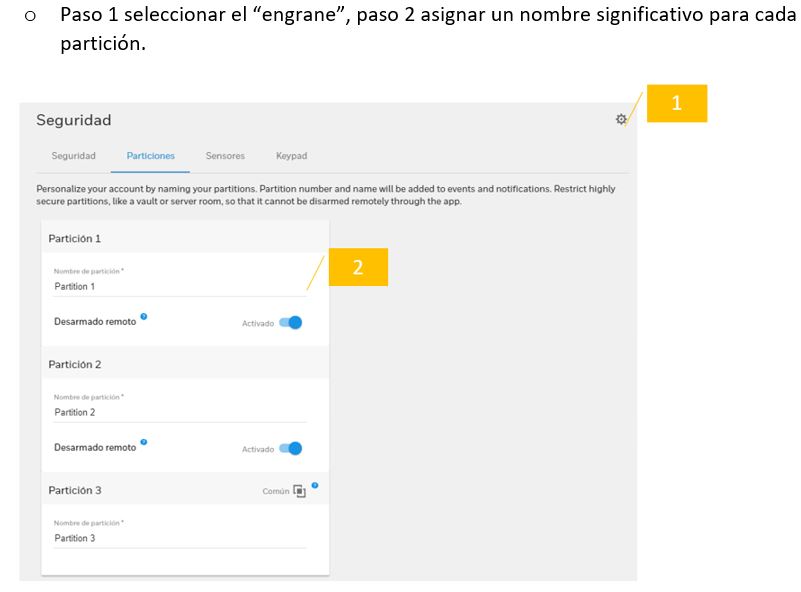Click the Seguridad page title
The image size is (801, 592).
point(74,120)
